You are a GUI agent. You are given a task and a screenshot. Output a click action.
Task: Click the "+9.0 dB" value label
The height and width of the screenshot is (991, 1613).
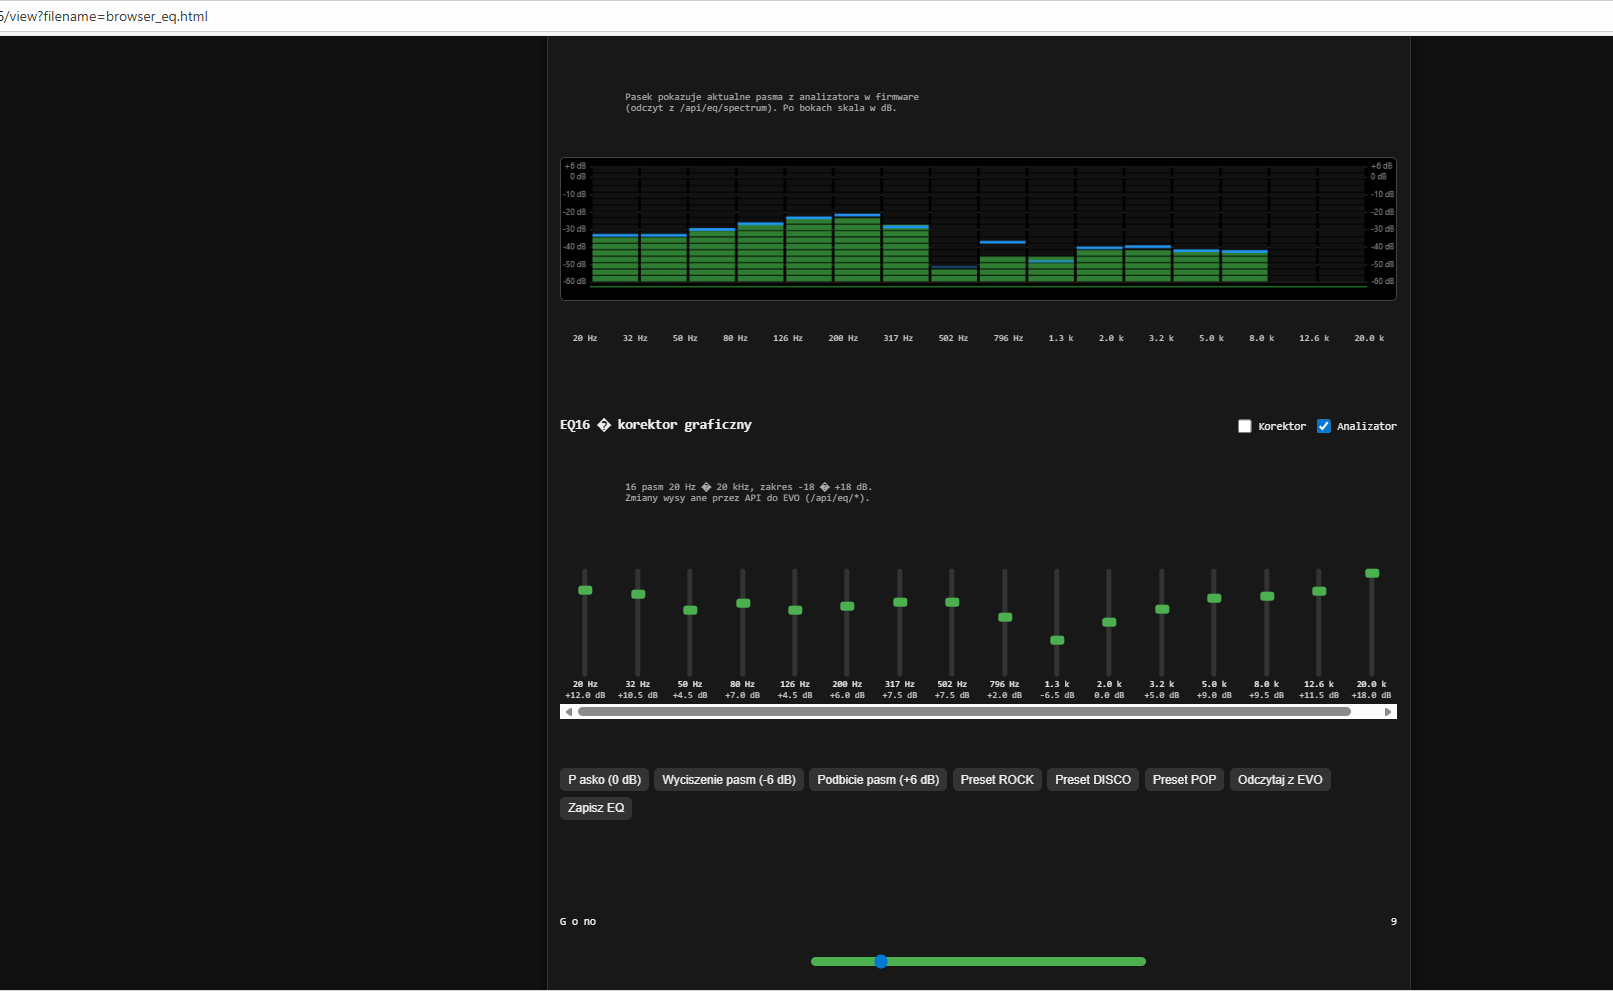(1214, 696)
